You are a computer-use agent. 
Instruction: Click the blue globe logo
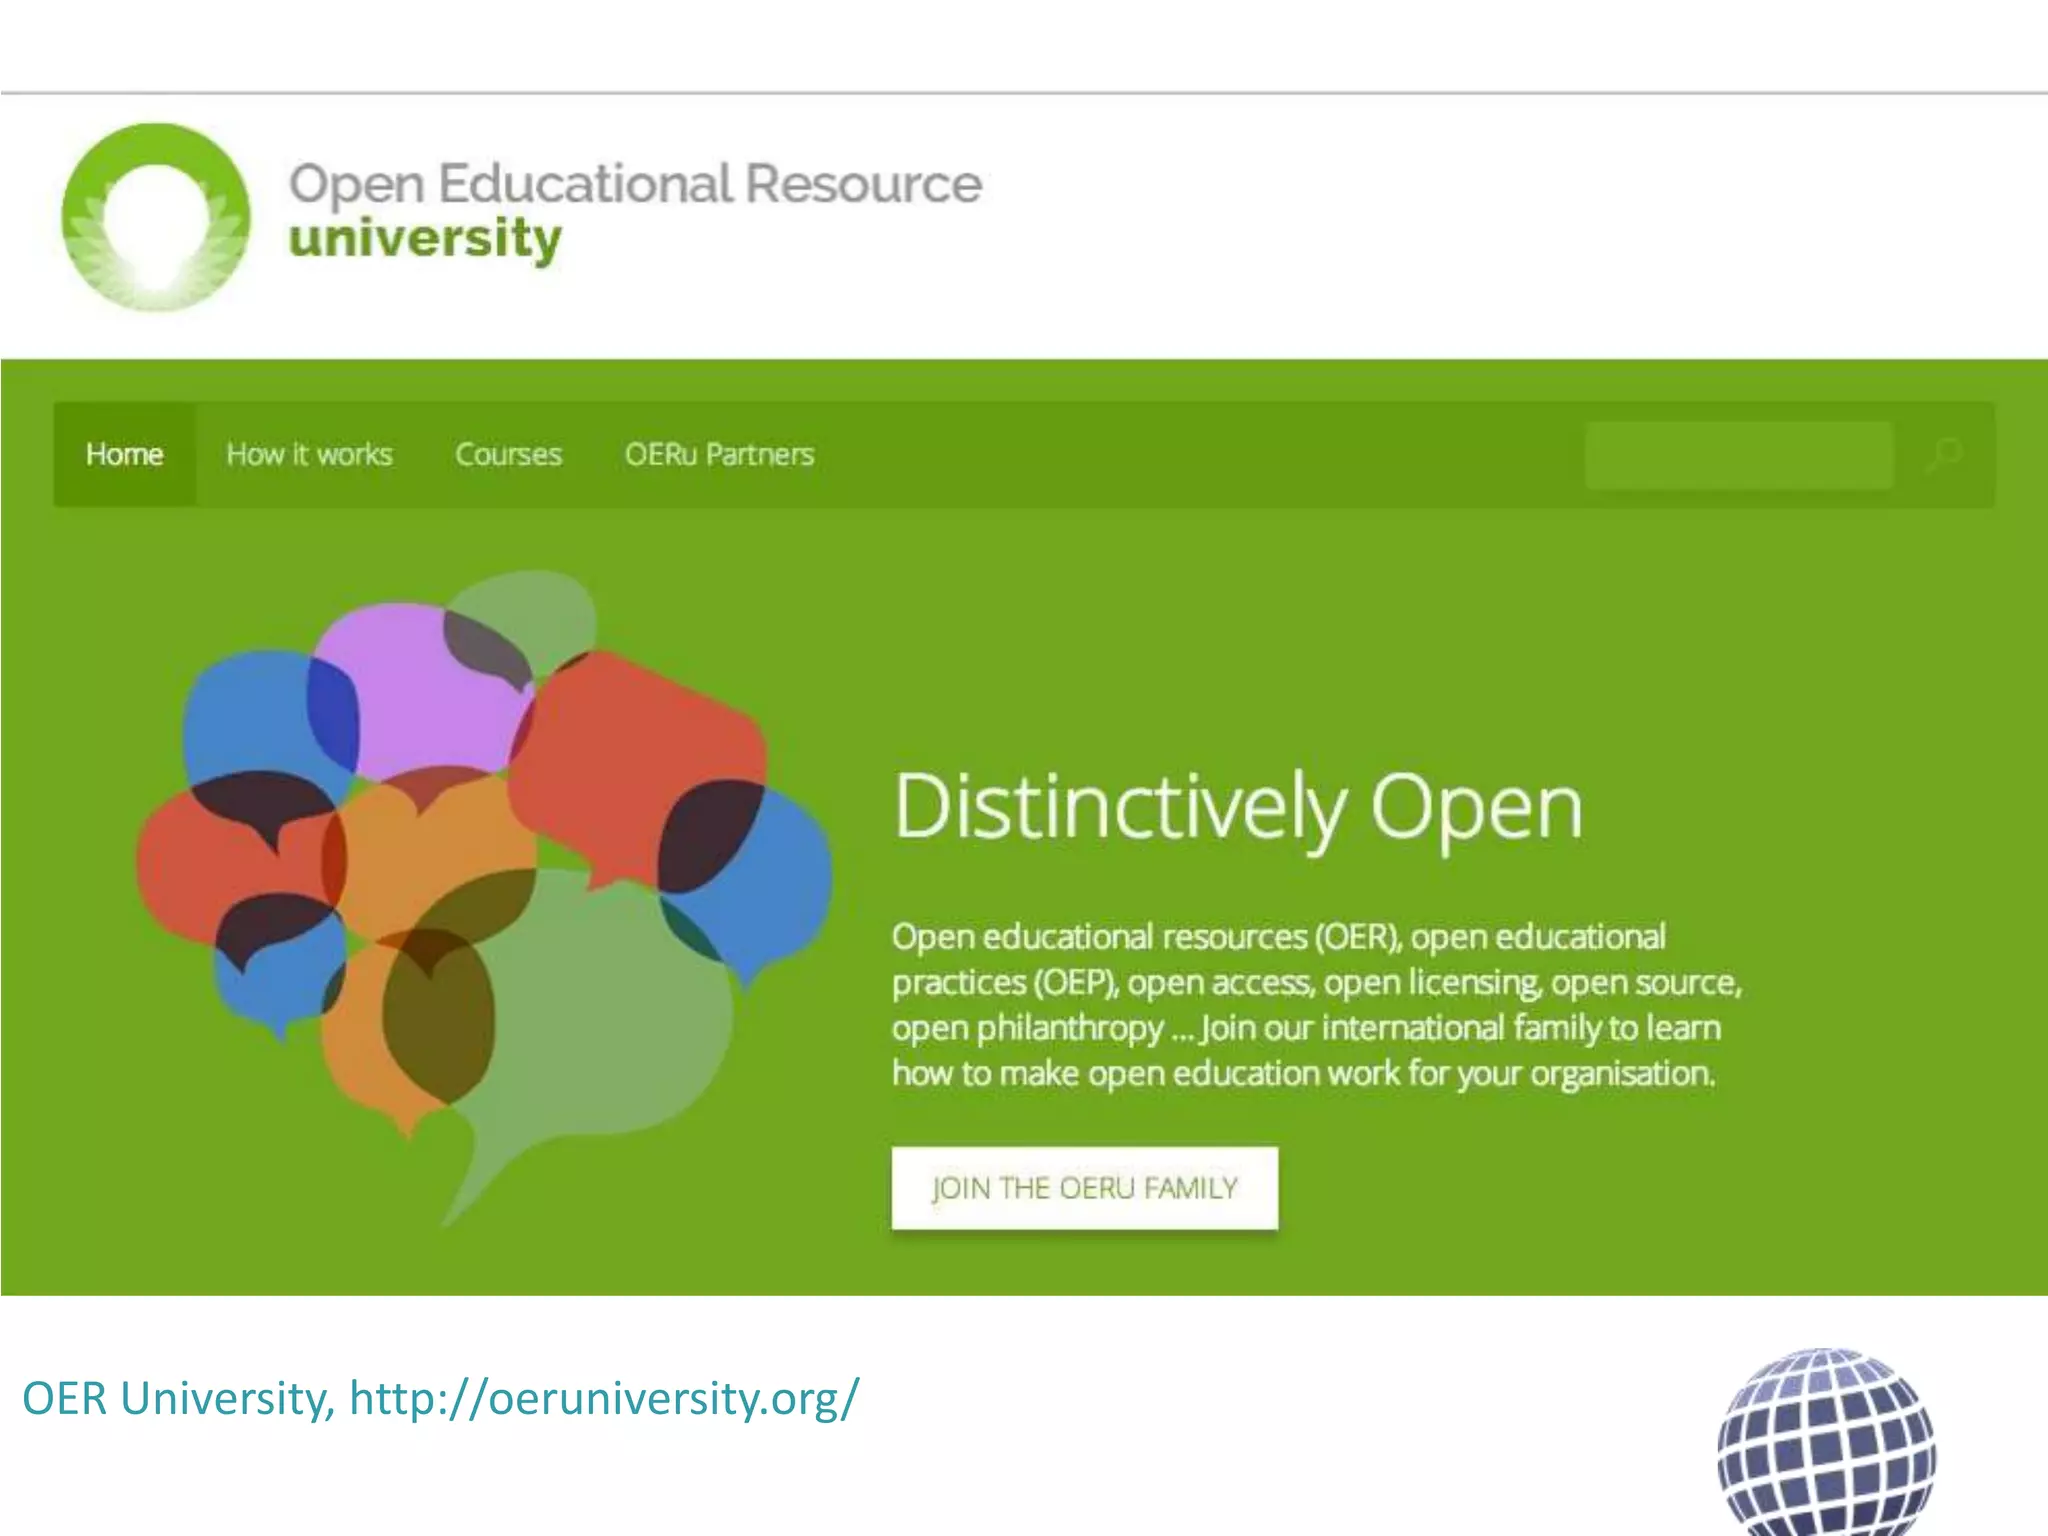click(1826, 1442)
